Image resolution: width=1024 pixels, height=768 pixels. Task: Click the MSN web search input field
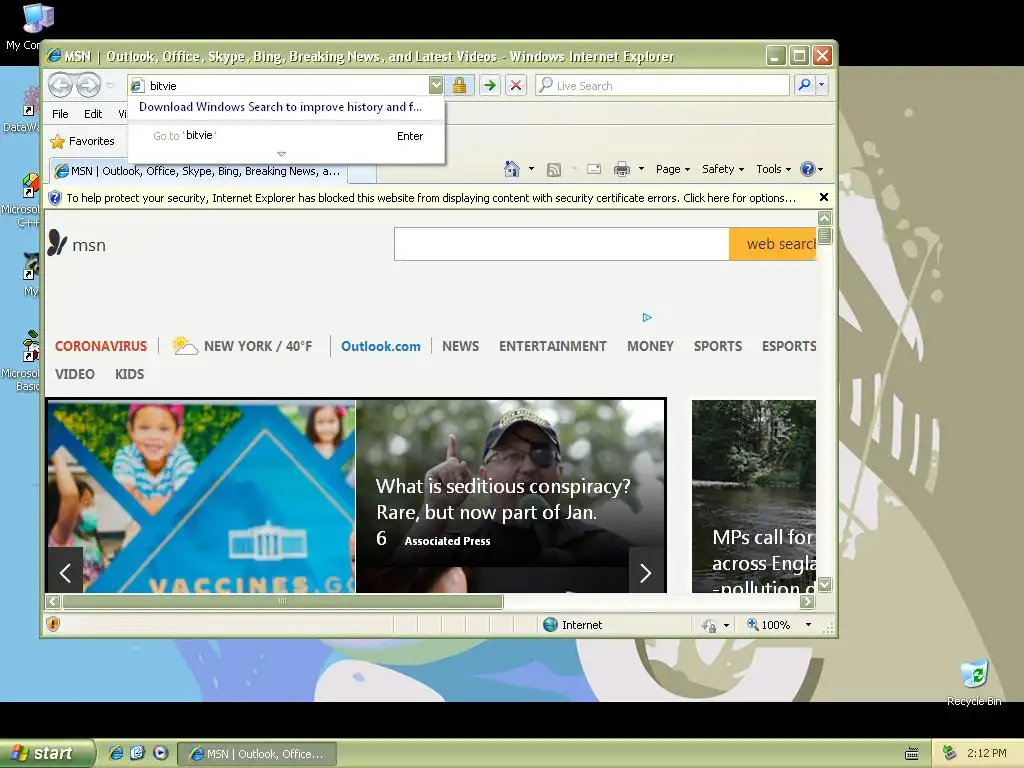(x=562, y=244)
